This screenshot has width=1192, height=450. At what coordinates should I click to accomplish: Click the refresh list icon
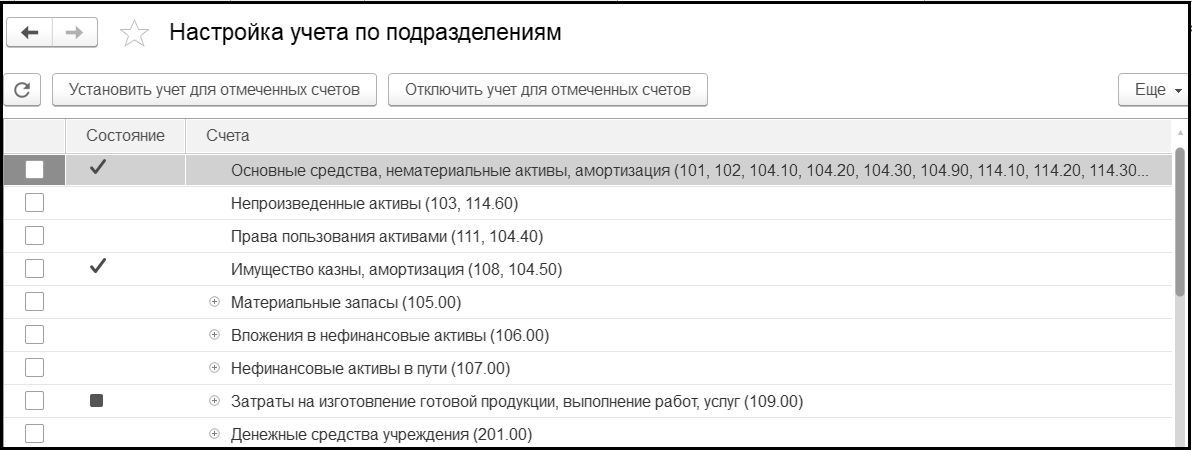click(21, 90)
